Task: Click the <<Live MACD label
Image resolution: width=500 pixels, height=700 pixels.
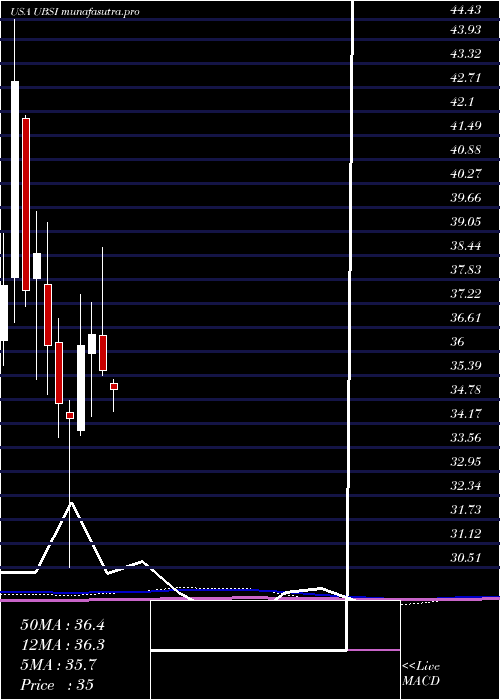Action: tap(421, 674)
